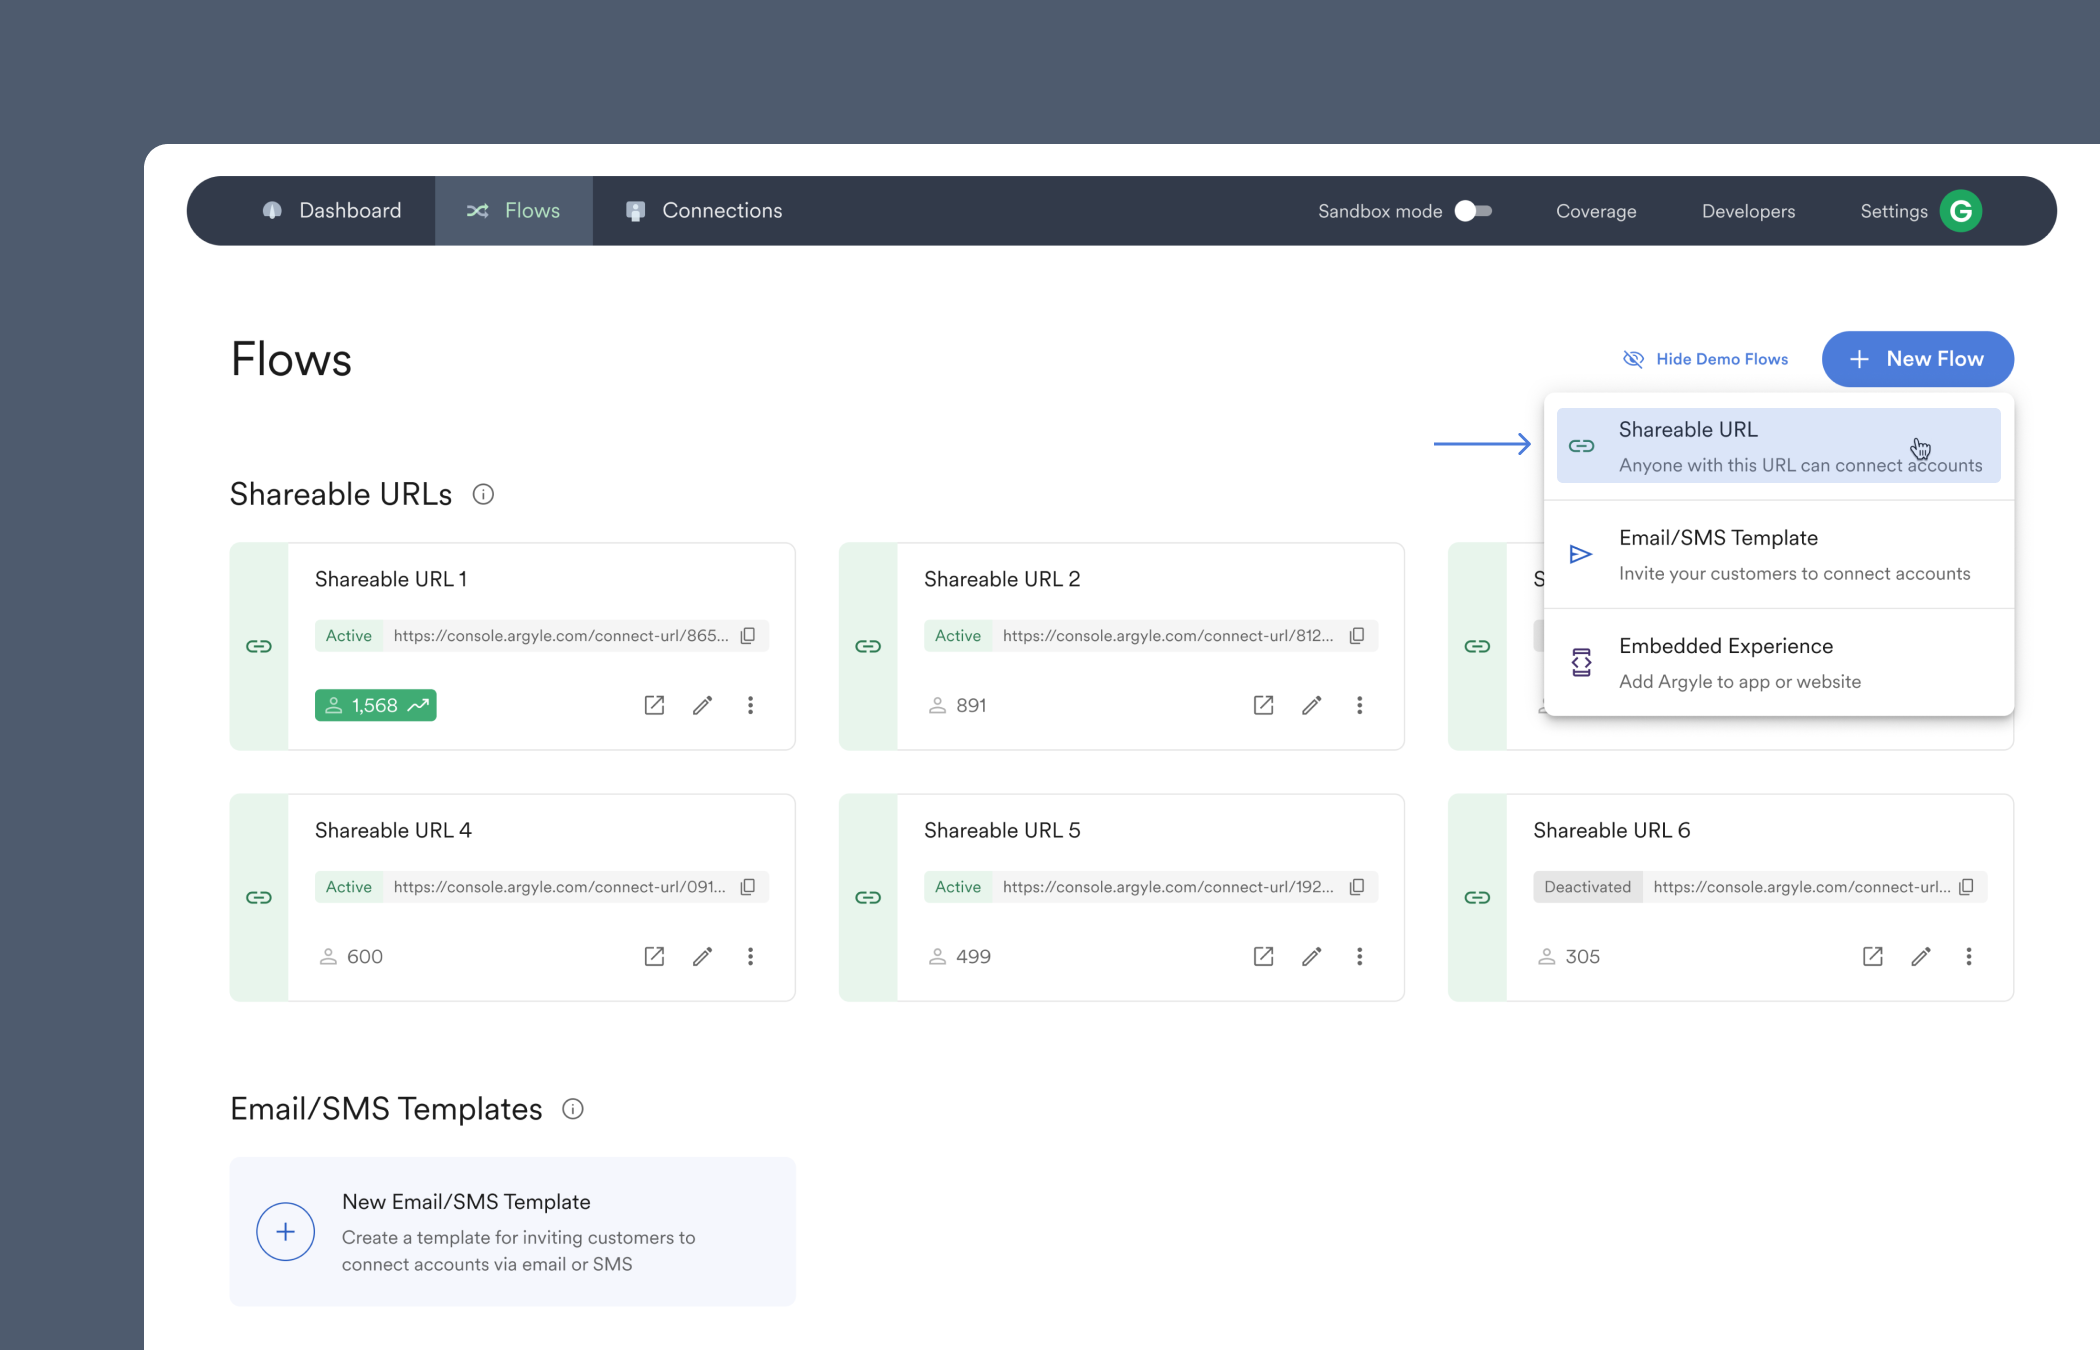Toggle Sandbox mode on
The height and width of the screenshot is (1350, 2100).
pyautogui.click(x=1472, y=211)
